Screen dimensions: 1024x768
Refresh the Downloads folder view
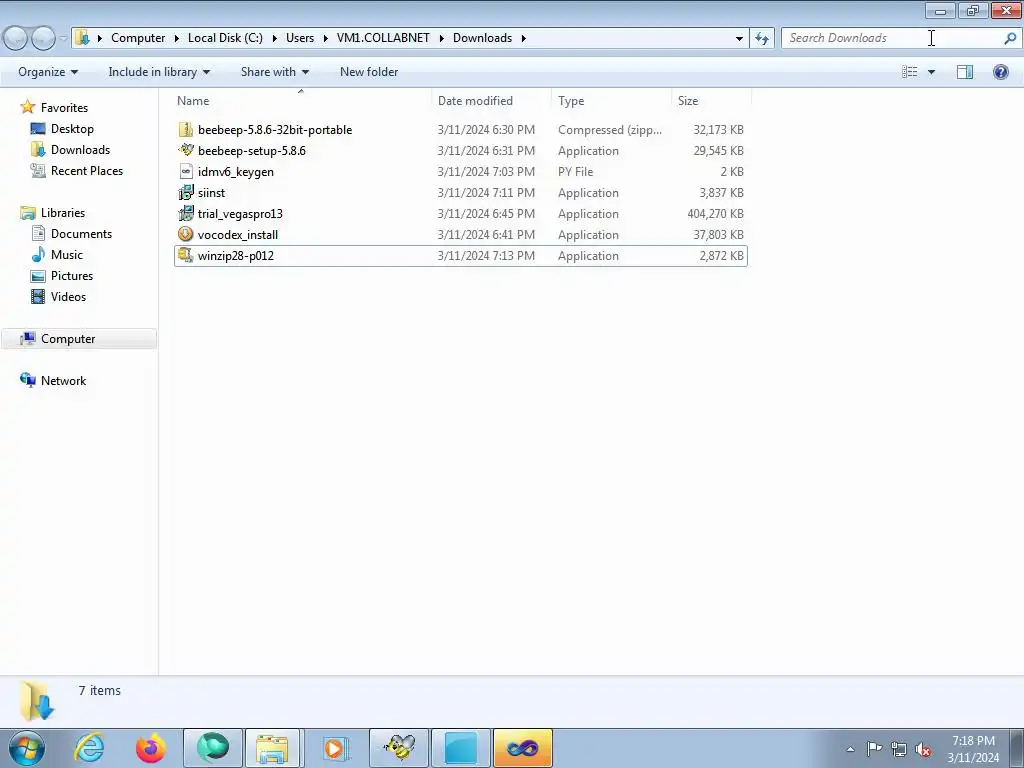click(x=761, y=38)
